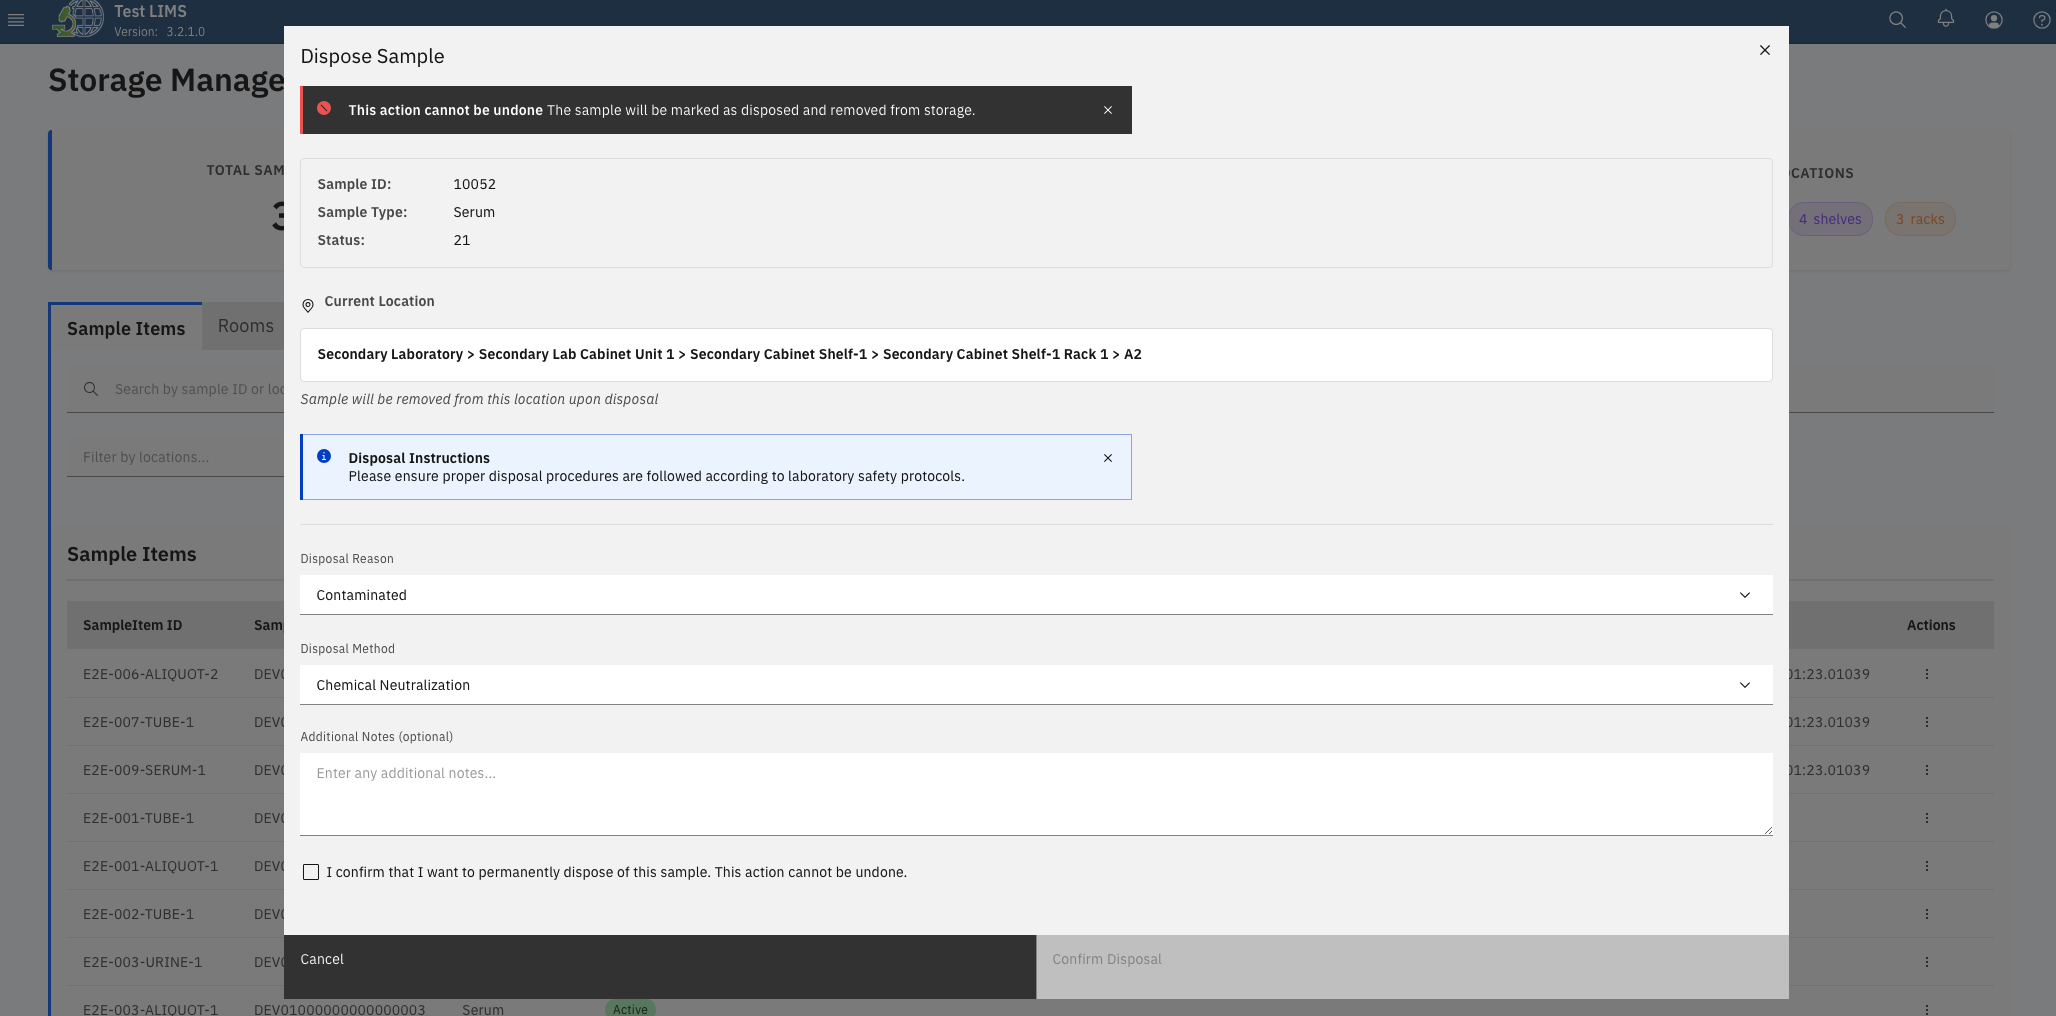The width and height of the screenshot is (2056, 1016).
Task: Click the '3 racks' tag
Action: (x=1920, y=219)
